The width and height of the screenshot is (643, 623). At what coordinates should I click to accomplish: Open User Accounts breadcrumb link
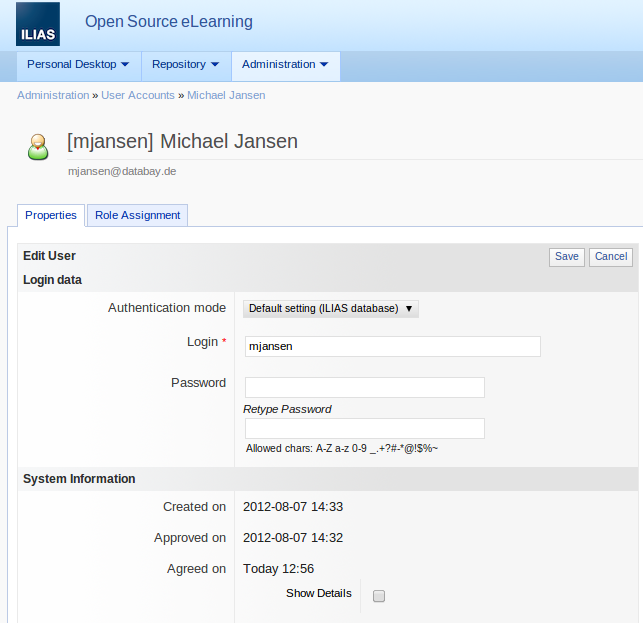[x=138, y=95]
